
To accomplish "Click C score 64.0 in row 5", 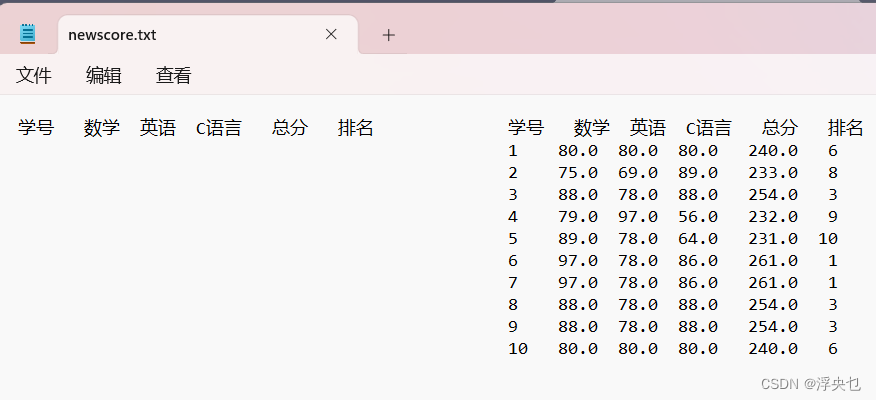I will tap(698, 239).
